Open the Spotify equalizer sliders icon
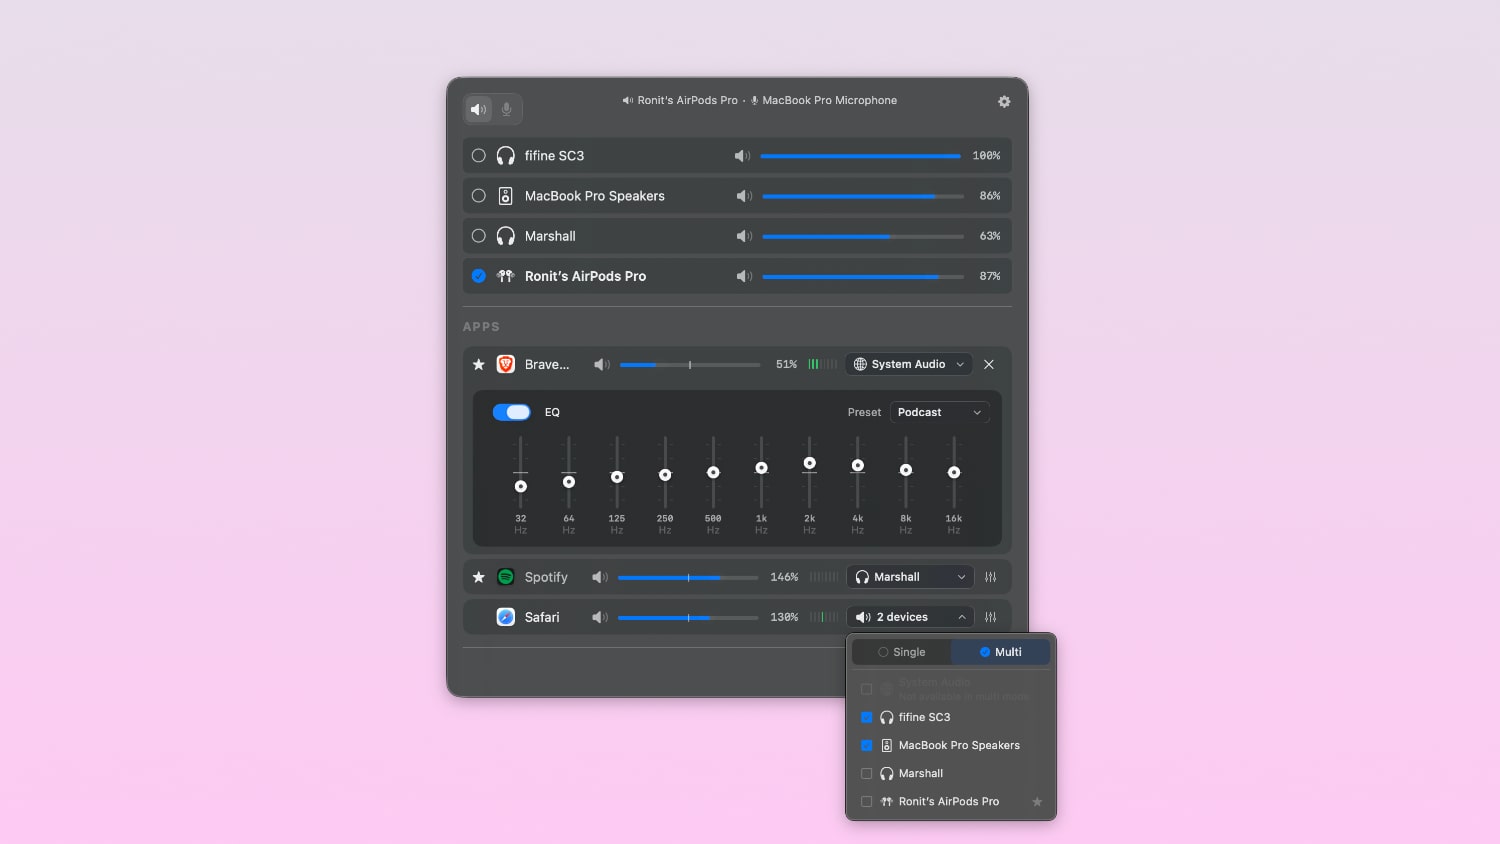 pos(990,577)
